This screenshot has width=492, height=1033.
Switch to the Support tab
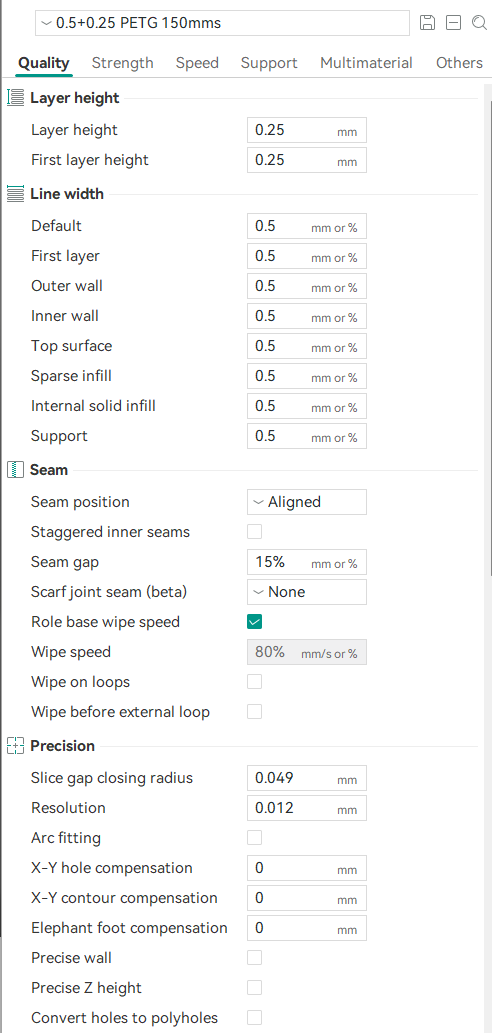click(269, 63)
